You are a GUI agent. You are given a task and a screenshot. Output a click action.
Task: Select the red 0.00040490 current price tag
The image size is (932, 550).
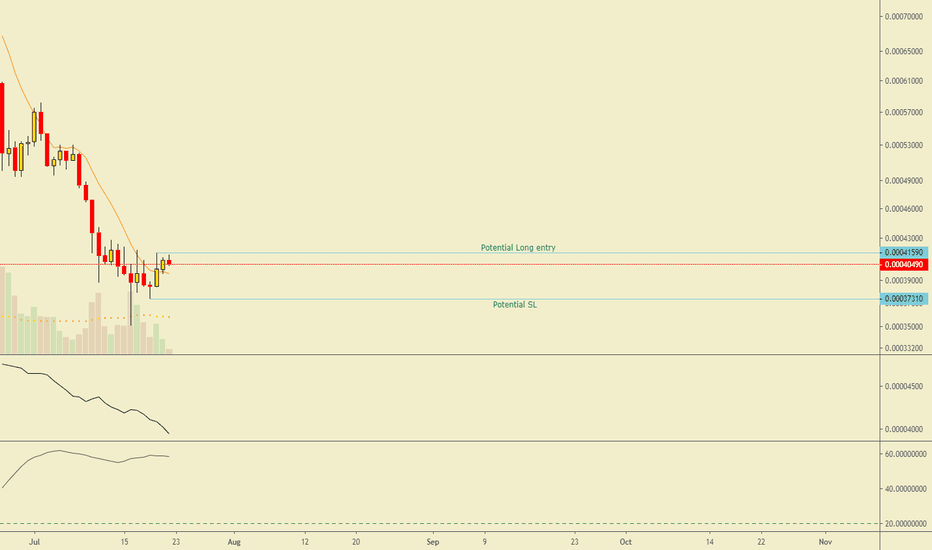click(903, 265)
